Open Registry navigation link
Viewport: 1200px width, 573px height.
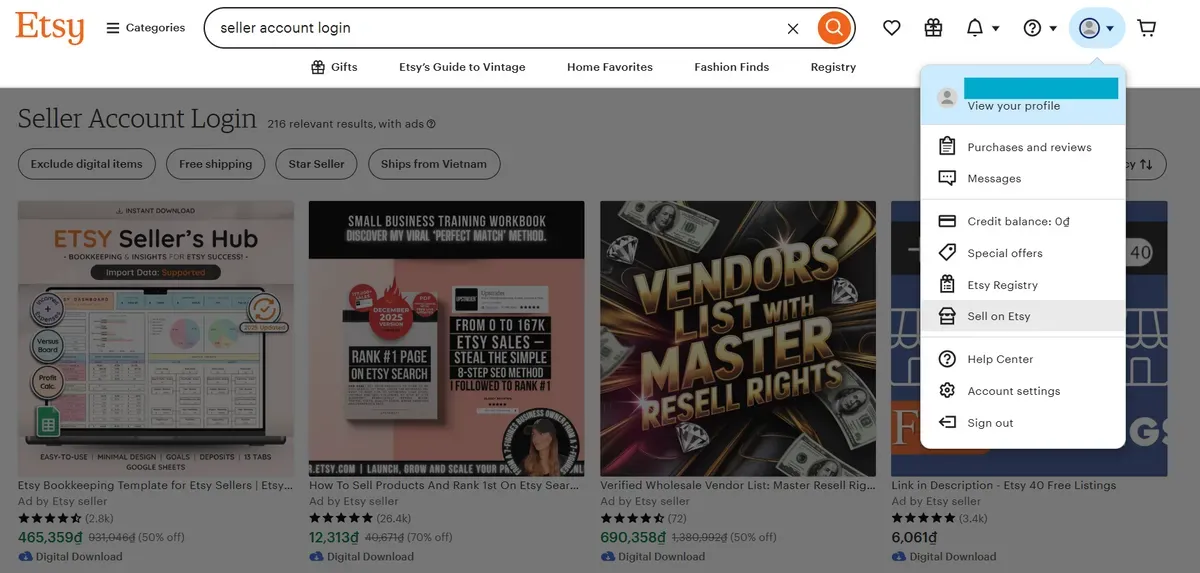click(x=834, y=67)
